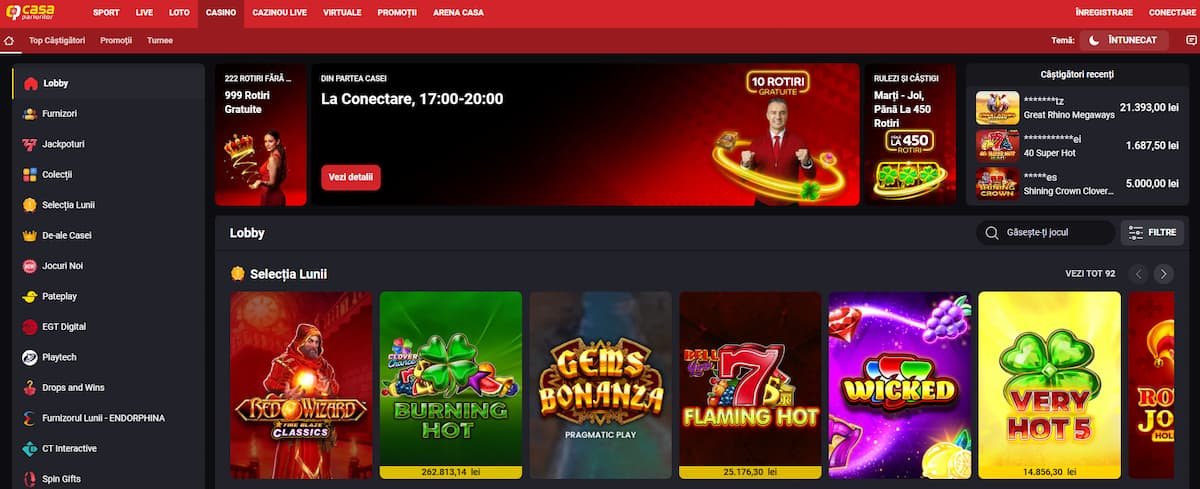The width and height of the screenshot is (1200, 489).
Task: Click the Vezi detalii button
Action: 350,177
